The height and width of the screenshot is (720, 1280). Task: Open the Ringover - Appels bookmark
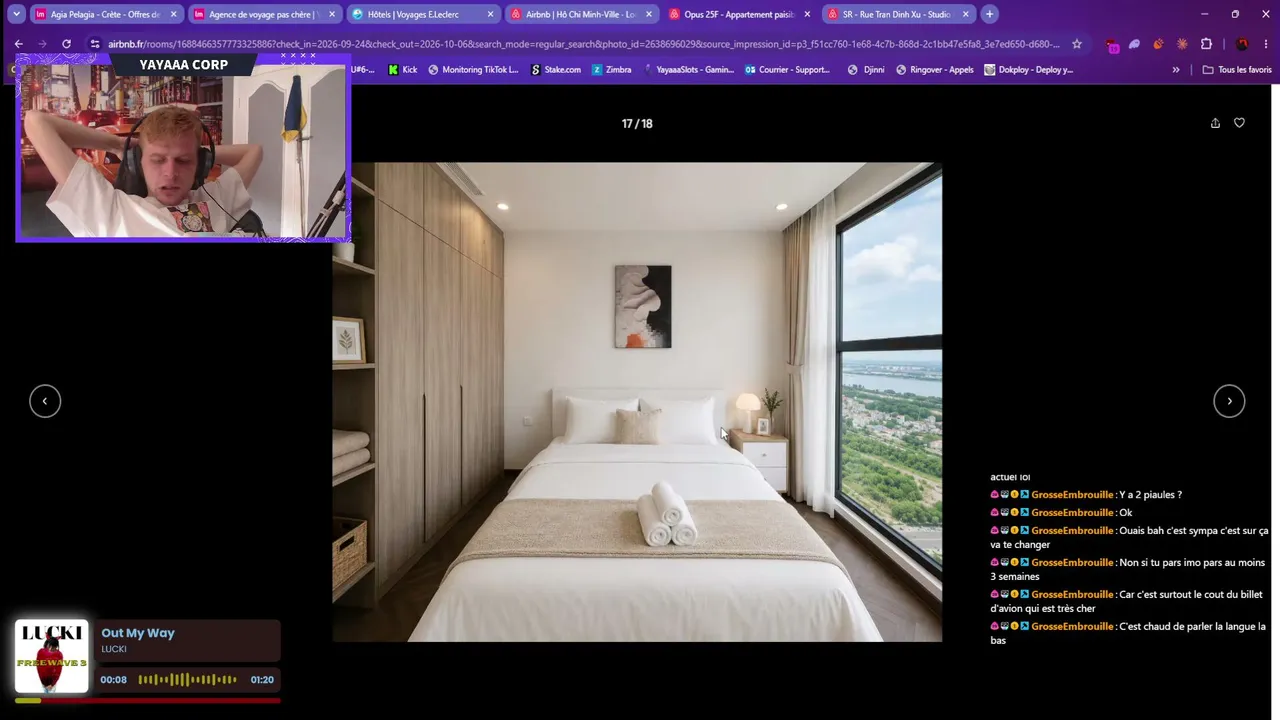point(934,70)
